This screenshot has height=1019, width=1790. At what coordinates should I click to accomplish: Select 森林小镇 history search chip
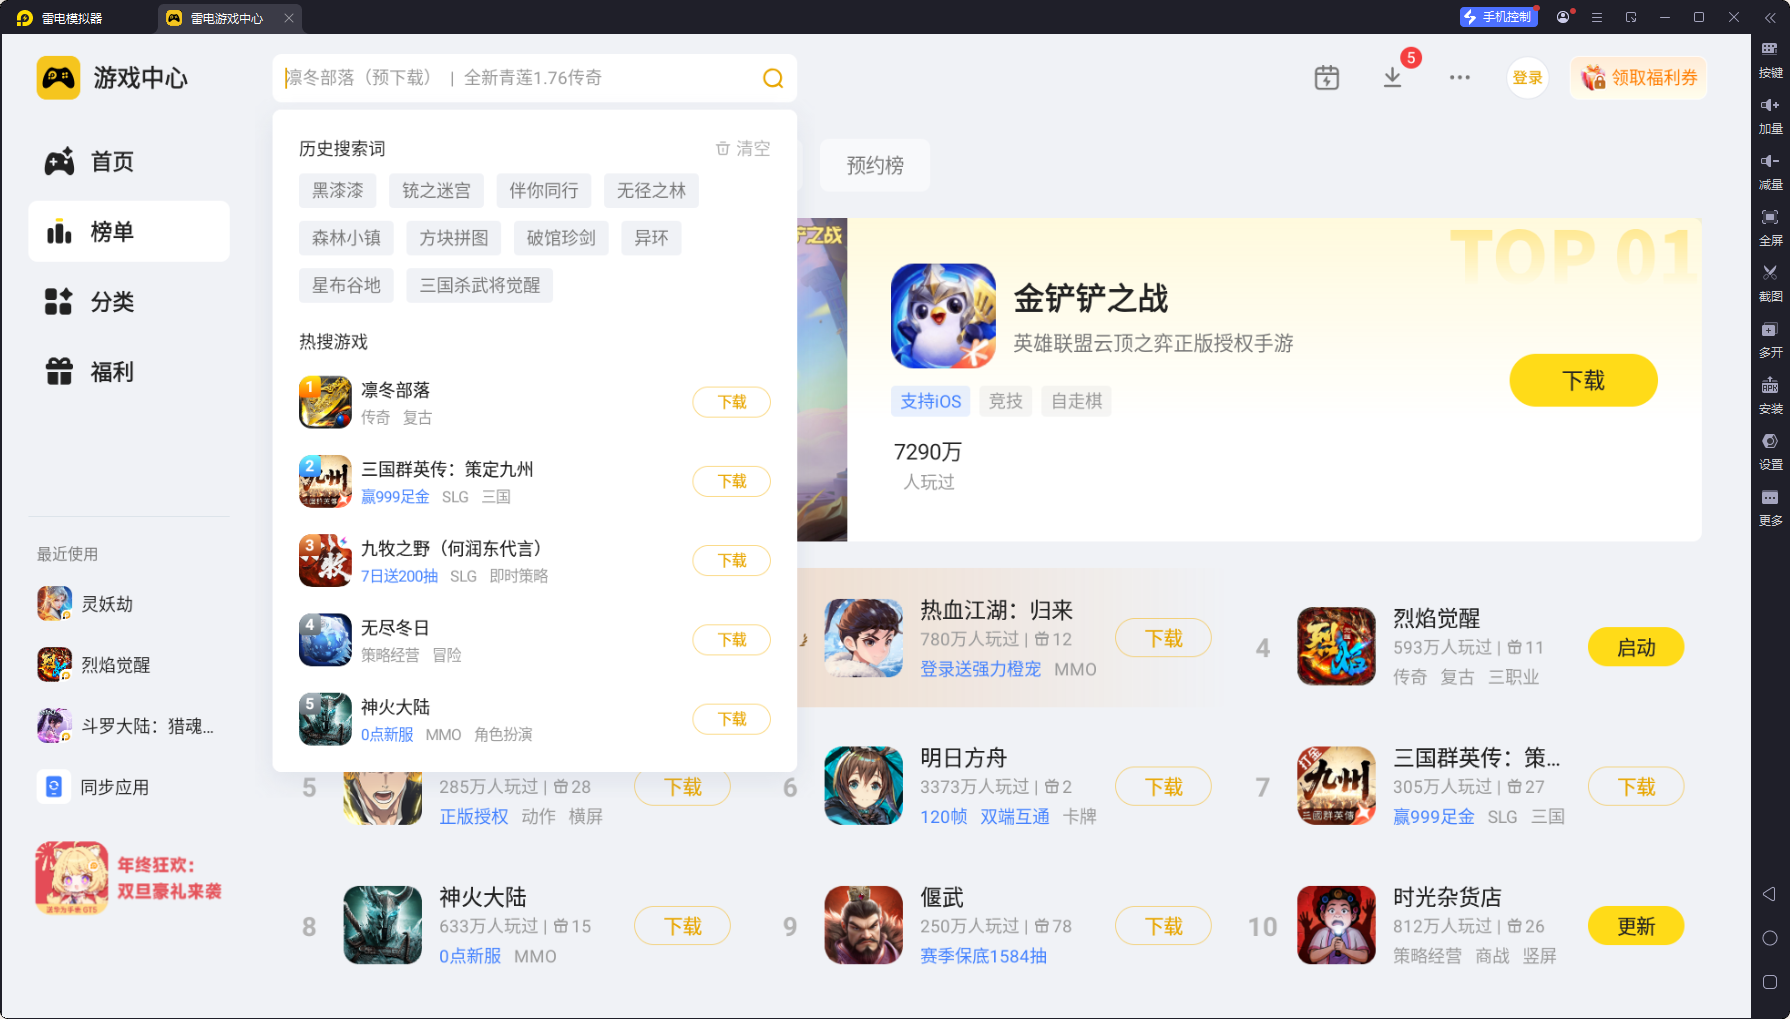346,237
